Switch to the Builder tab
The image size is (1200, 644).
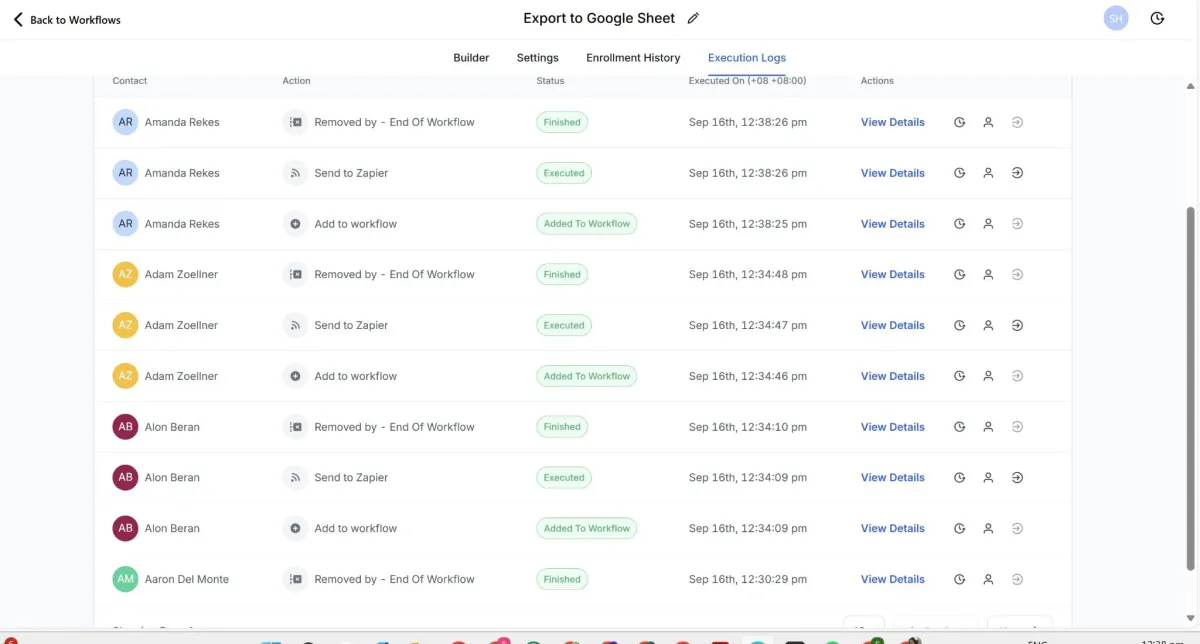[471, 58]
